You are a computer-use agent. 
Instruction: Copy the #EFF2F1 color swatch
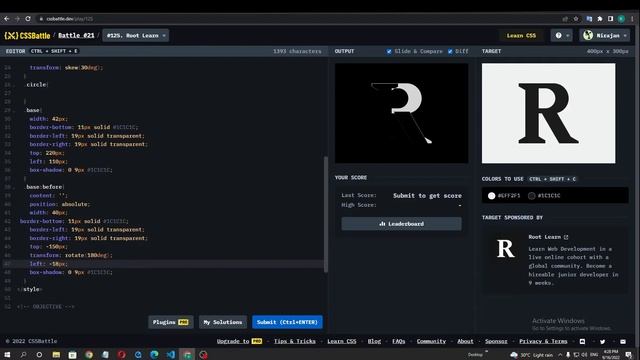click(504, 196)
